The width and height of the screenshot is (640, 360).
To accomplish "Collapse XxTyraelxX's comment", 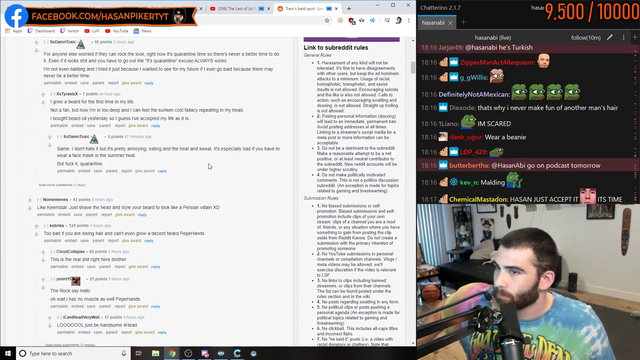I will [53, 94].
